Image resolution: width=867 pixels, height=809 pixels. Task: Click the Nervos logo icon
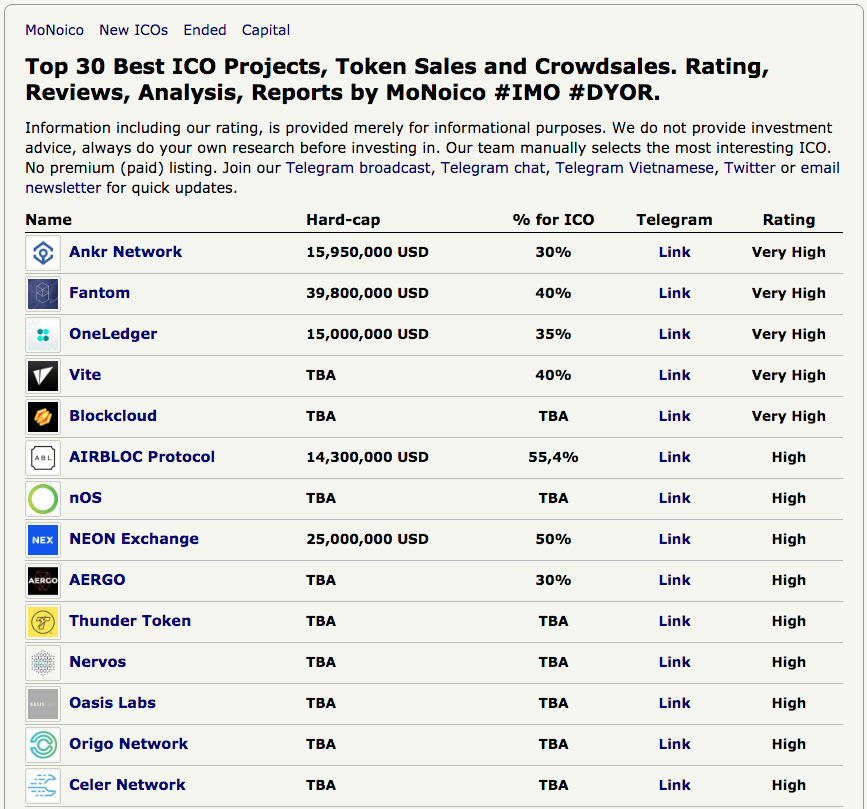tap(43, 663)
